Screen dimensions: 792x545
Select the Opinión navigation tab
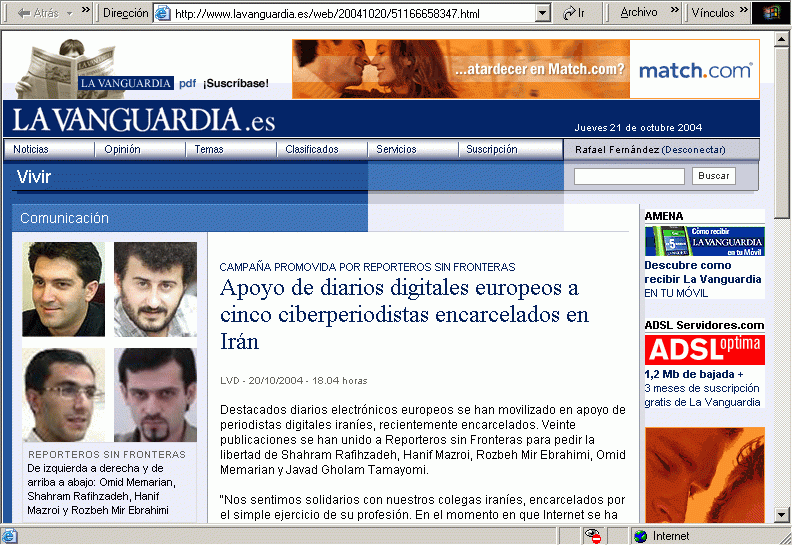pos(121,149)
